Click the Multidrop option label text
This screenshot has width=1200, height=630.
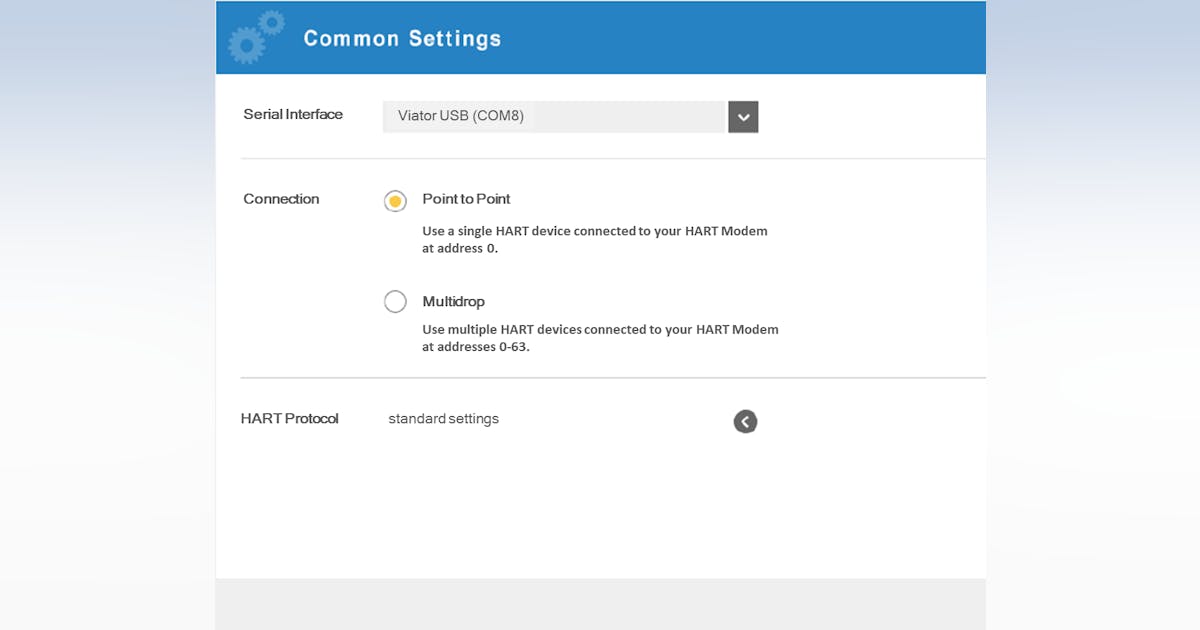pos(453,301)
